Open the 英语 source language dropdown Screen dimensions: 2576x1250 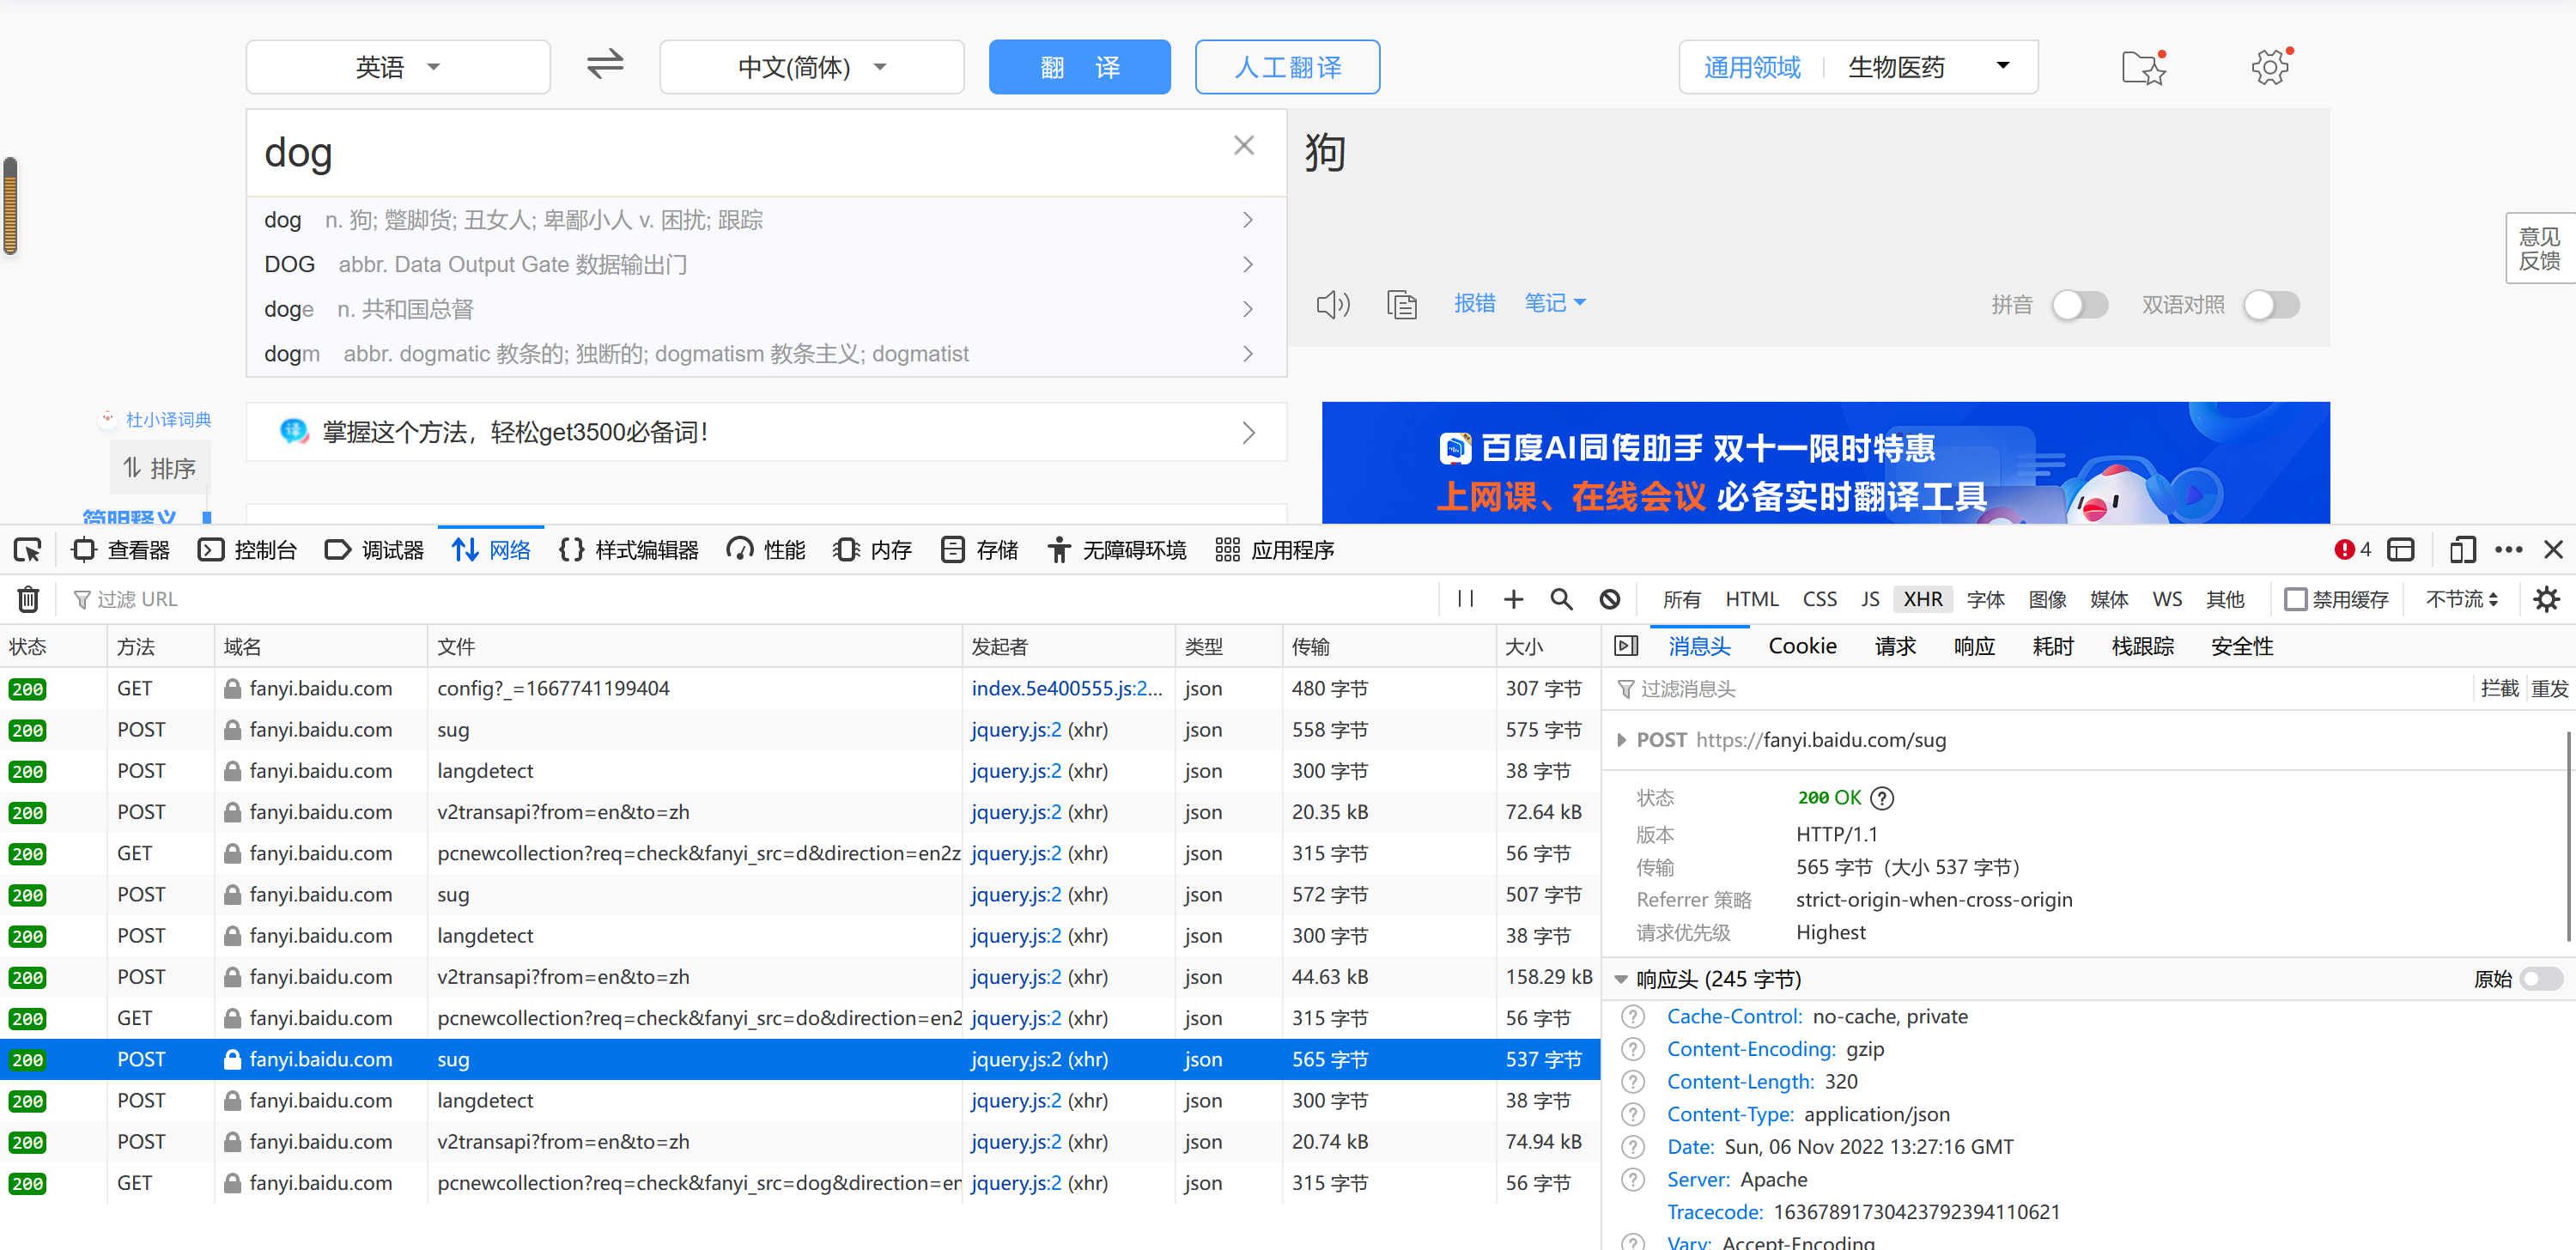[x=397, y=67]
